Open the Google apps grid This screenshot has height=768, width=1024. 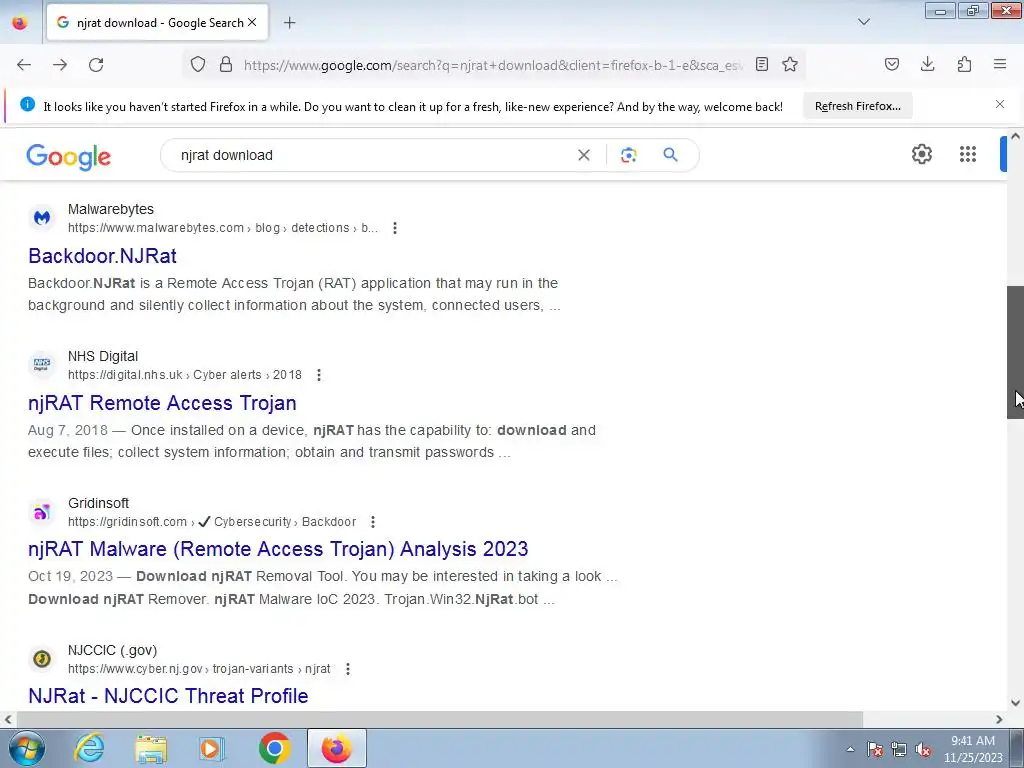968,154
